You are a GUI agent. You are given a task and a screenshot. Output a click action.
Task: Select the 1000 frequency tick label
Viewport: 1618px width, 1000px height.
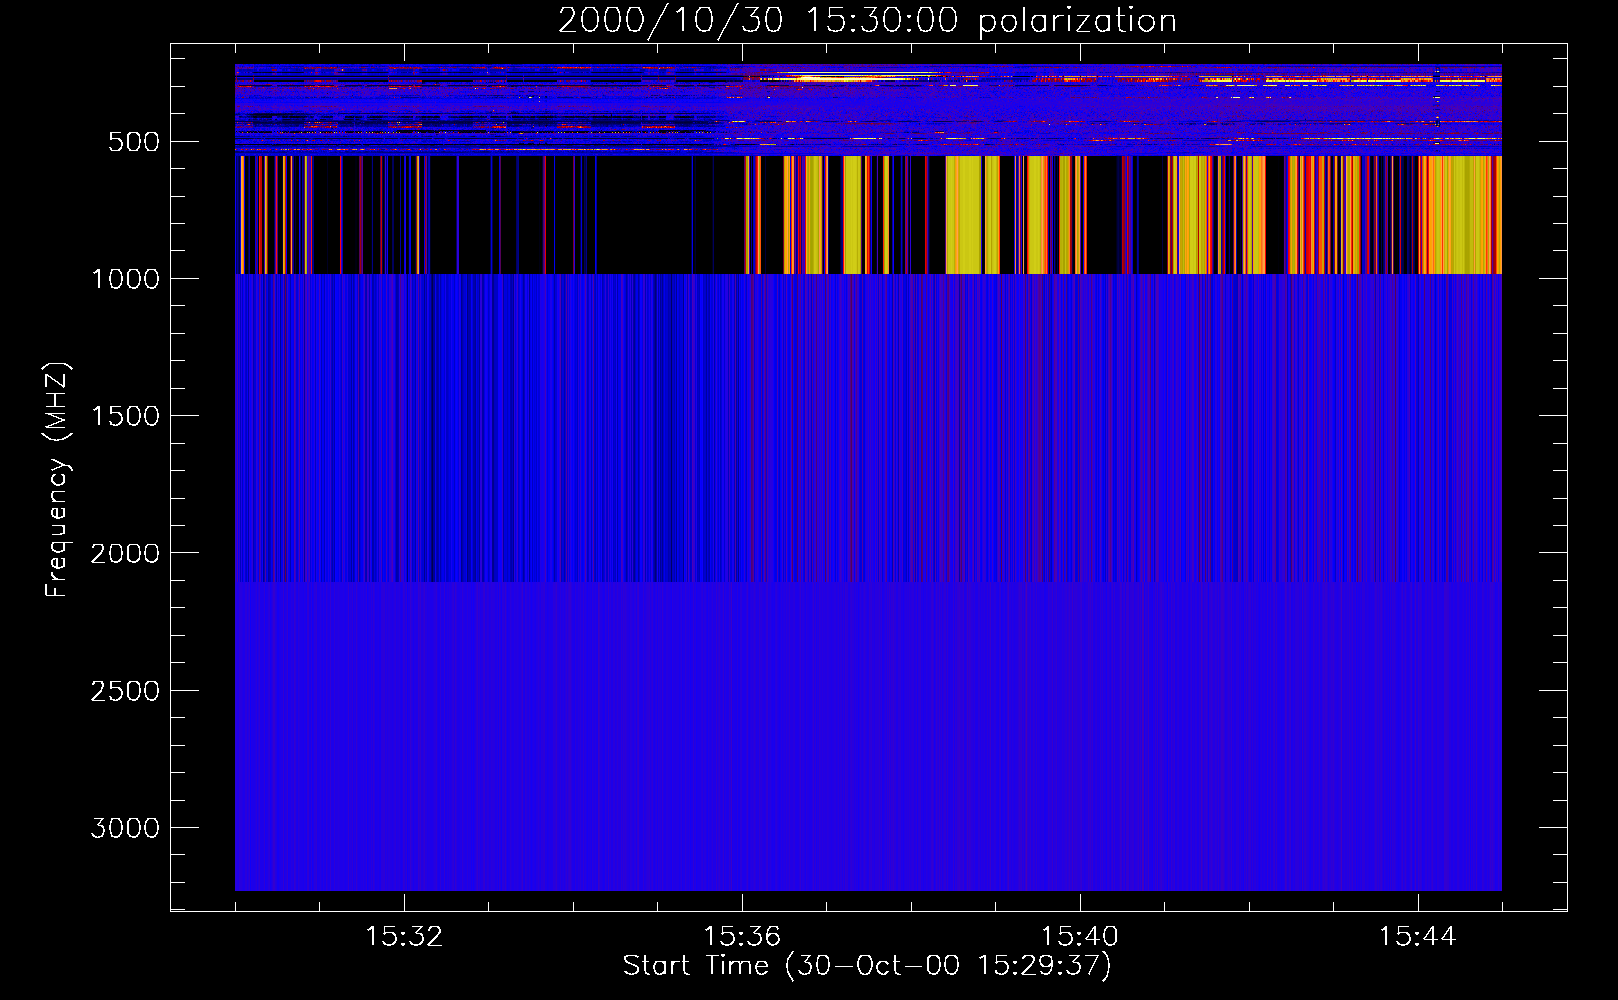point(125,279)
